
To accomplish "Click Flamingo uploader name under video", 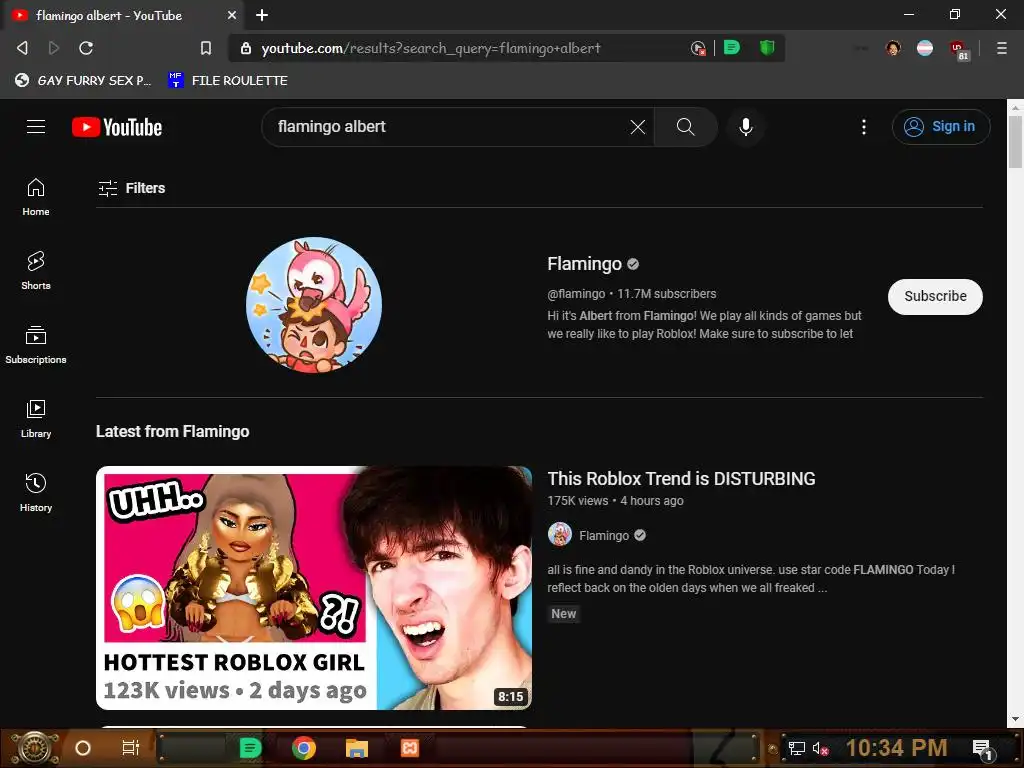I will click(604, 536).
